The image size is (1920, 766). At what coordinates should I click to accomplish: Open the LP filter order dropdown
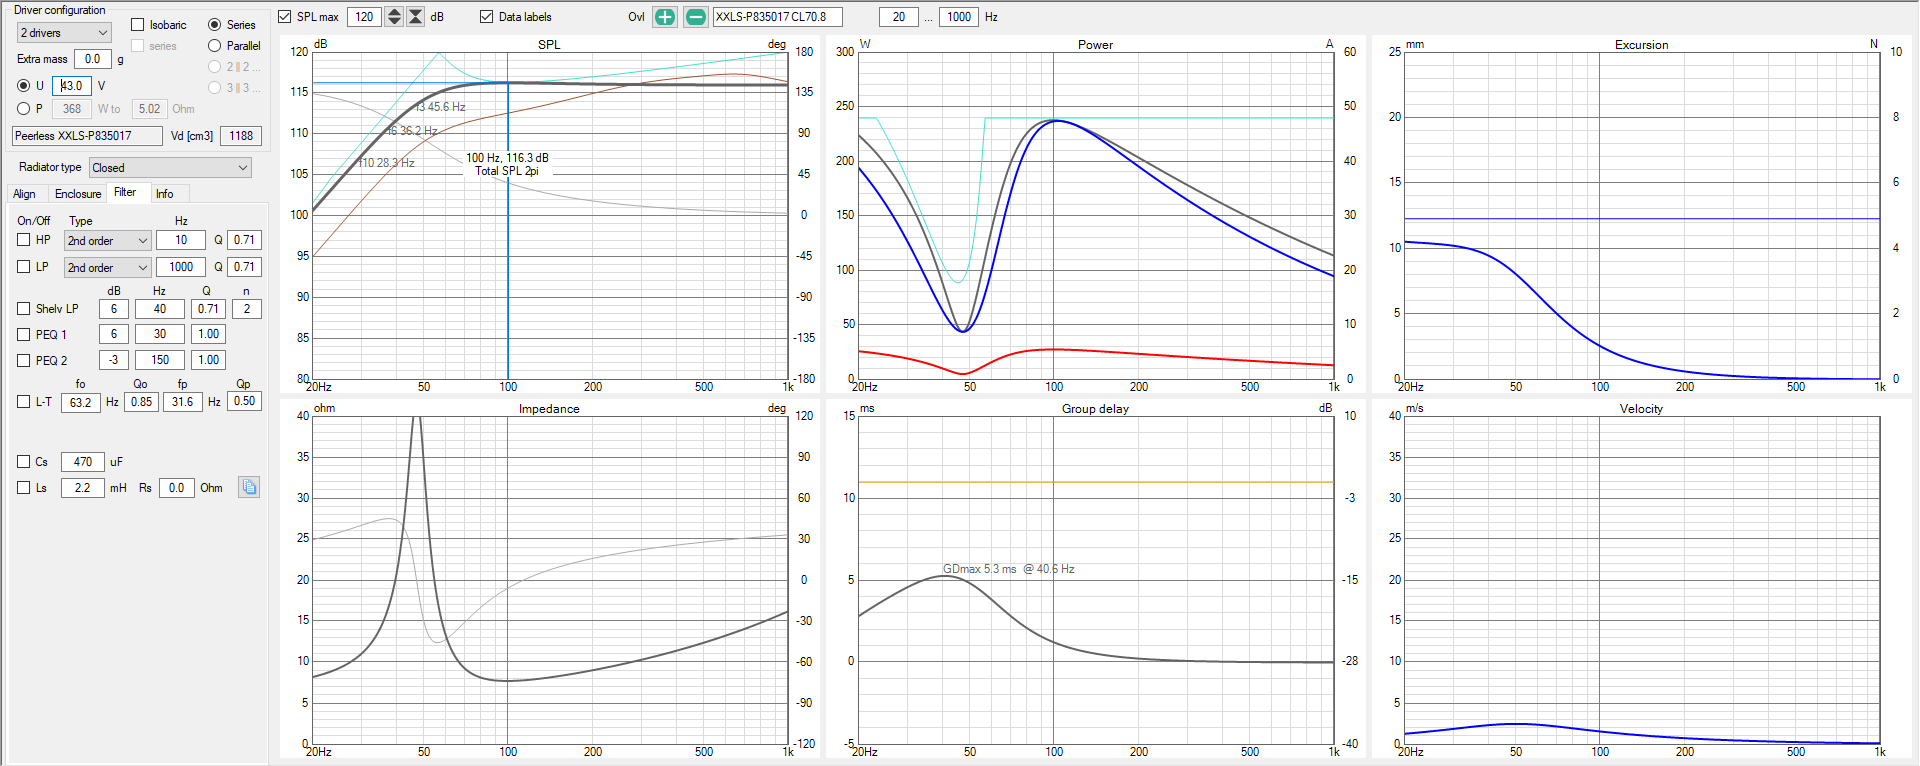pos(108,268)
